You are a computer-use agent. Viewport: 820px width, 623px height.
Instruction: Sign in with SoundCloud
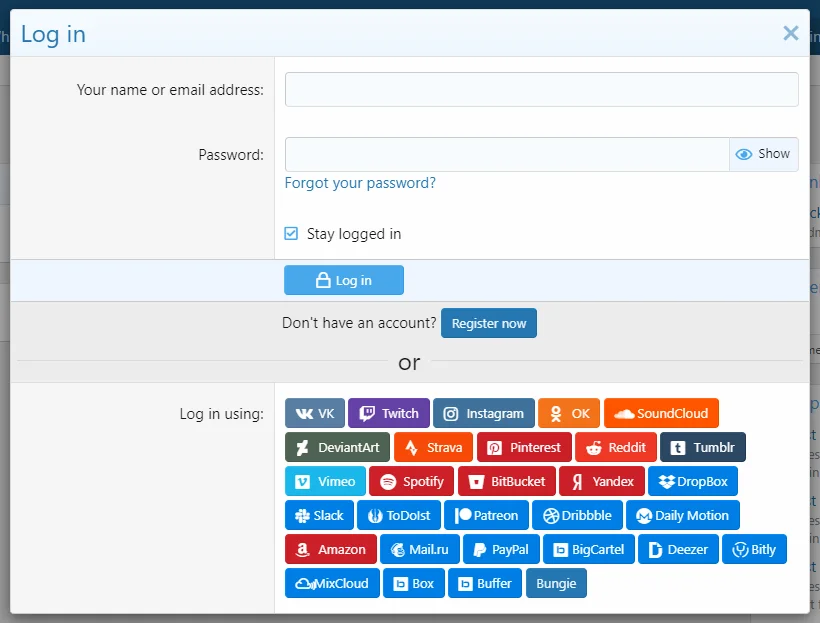click(661, 413)
